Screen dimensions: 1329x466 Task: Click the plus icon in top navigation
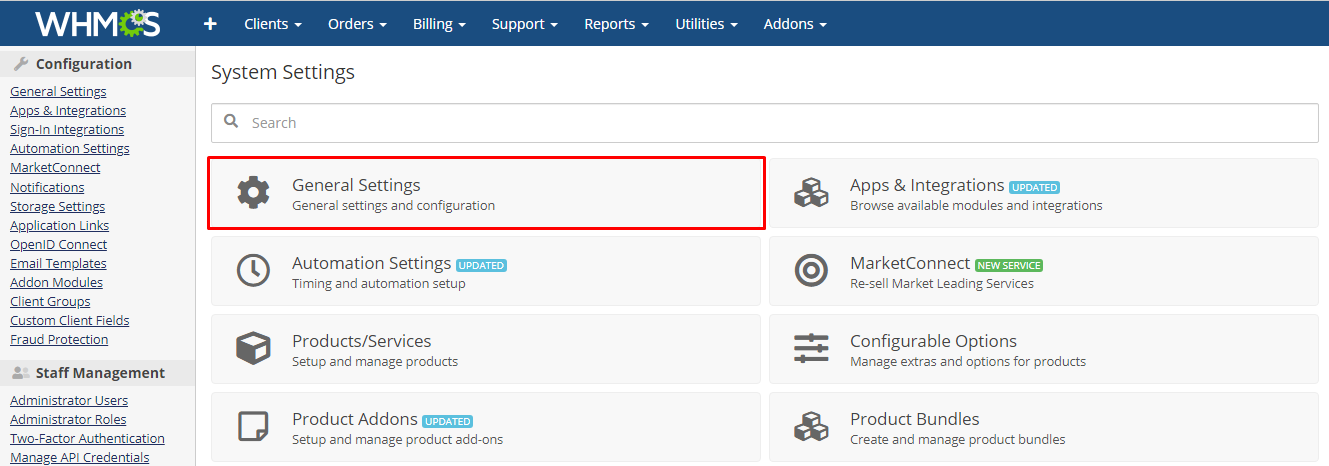point(210,24)
